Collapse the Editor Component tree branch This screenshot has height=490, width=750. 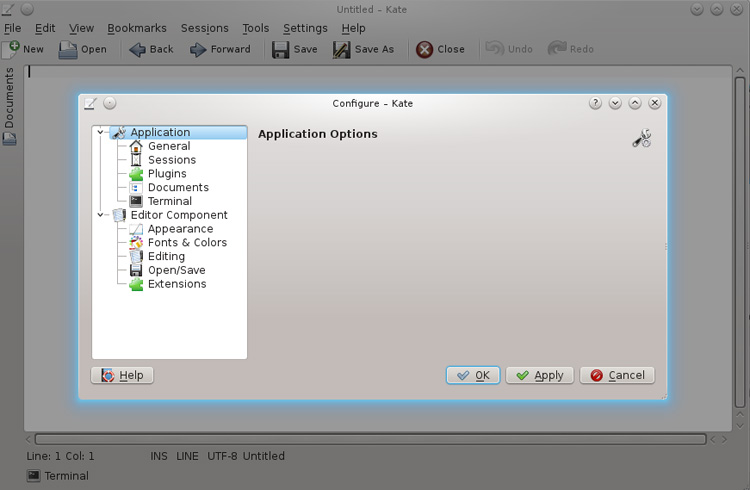click(x=100, y=215)
